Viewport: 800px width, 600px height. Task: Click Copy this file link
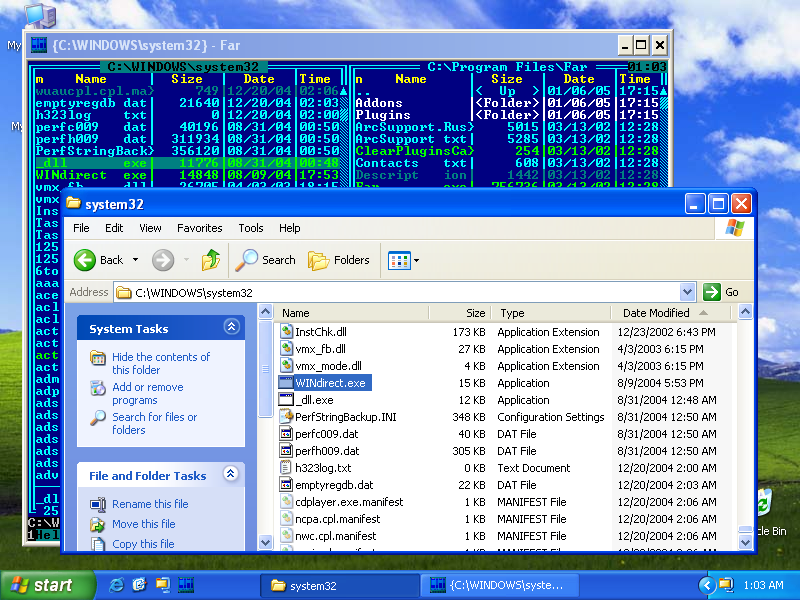click(143, 544)
